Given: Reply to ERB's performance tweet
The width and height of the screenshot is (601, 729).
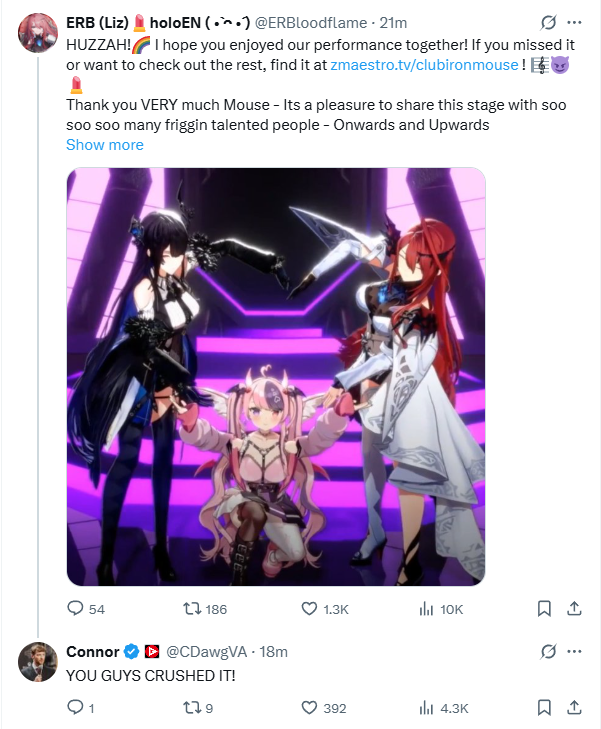Looking at the screenshot, I should click(x=86, y=609).
